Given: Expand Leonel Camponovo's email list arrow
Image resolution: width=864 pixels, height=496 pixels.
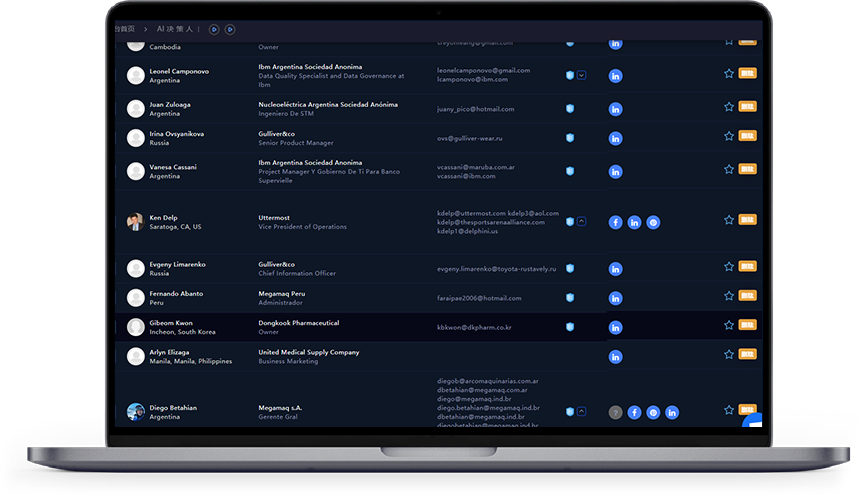Looking at the screenshot, I should pyautogui.click(x=581, y=75).
